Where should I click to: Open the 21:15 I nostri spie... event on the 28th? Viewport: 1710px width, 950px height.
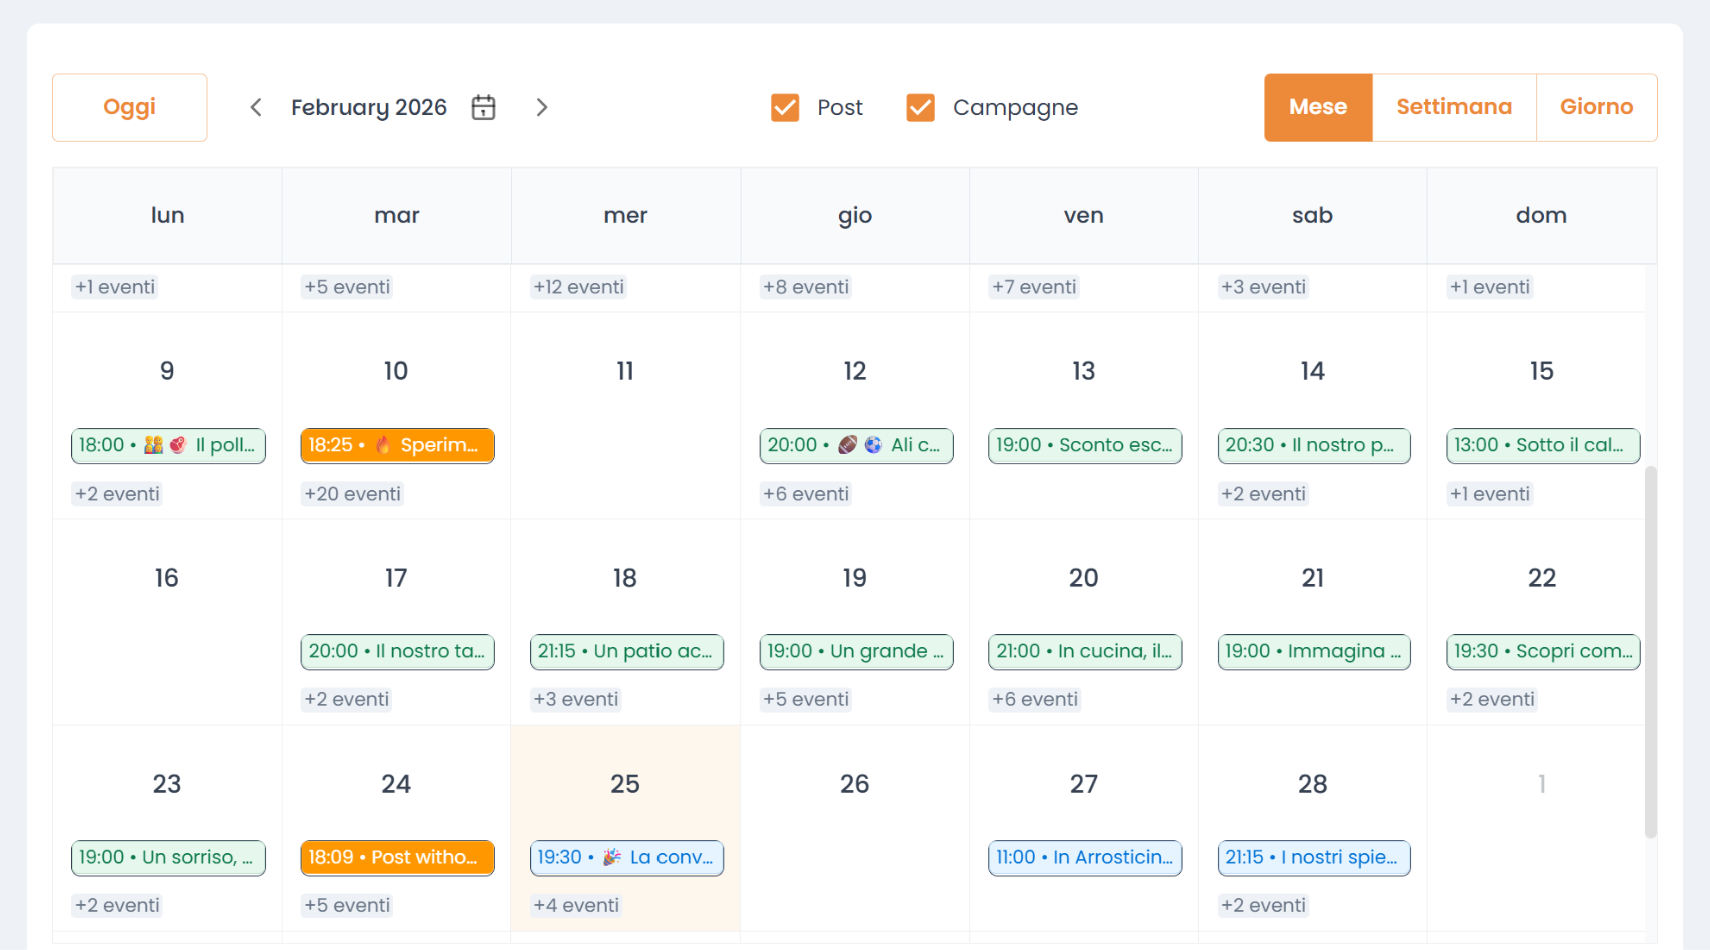(x=1313, y=857)
